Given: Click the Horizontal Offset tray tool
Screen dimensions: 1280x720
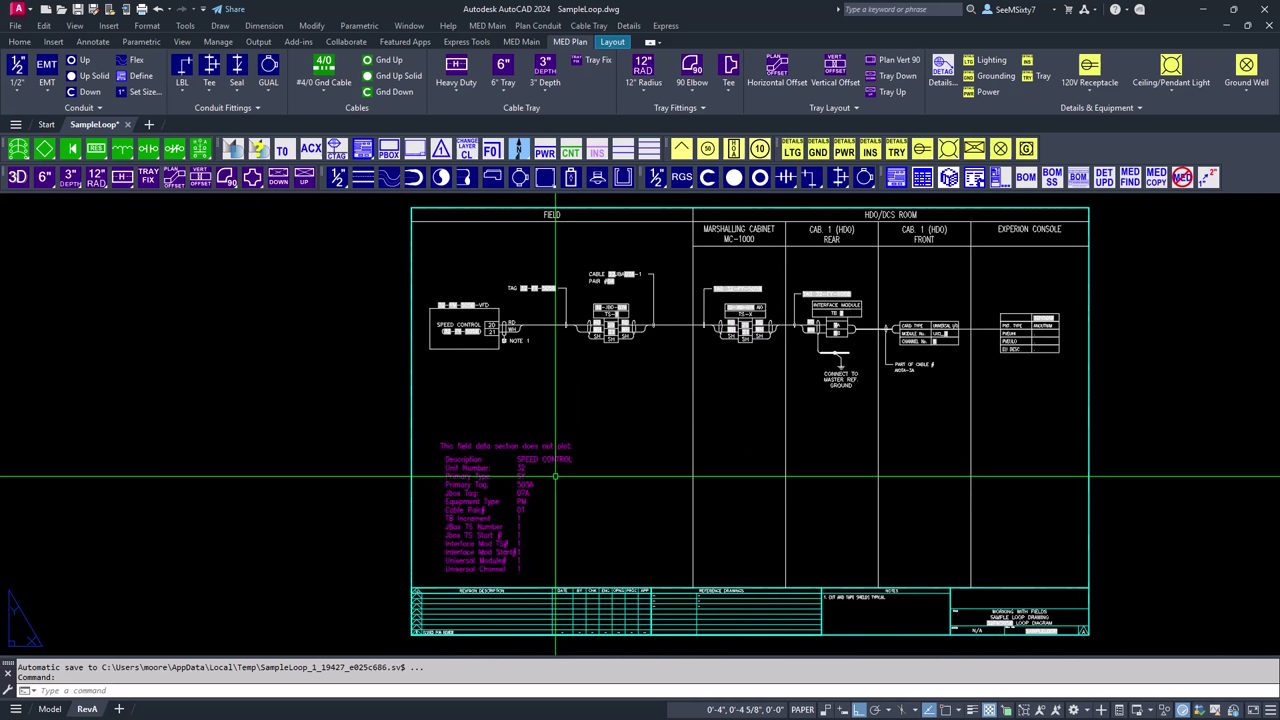Looking at the screenshot, I should (x=777, y=70).
